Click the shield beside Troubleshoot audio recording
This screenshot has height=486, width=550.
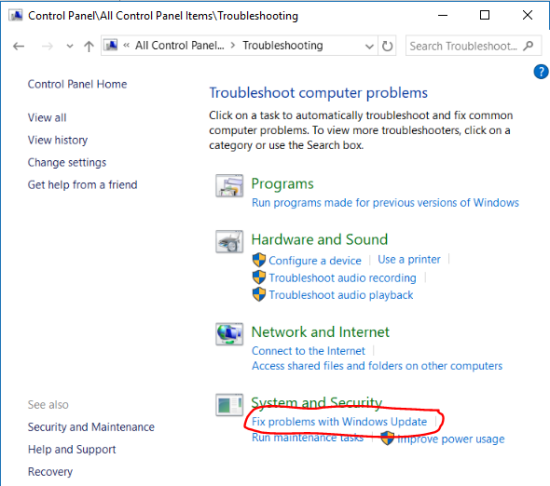click(259, 277)
